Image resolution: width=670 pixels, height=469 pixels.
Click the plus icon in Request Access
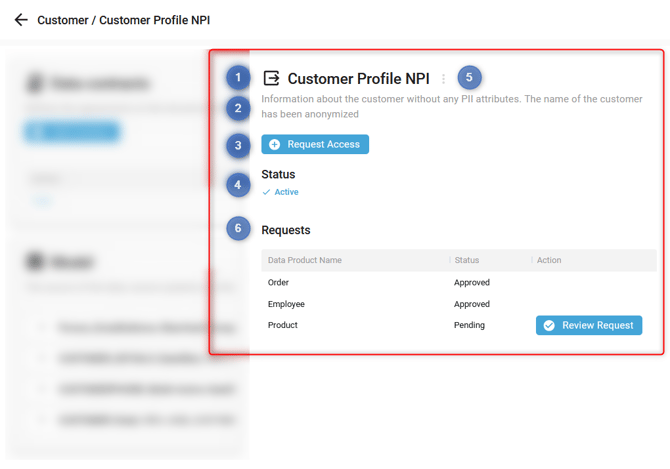pyautogui.click(x=274, y=144)
